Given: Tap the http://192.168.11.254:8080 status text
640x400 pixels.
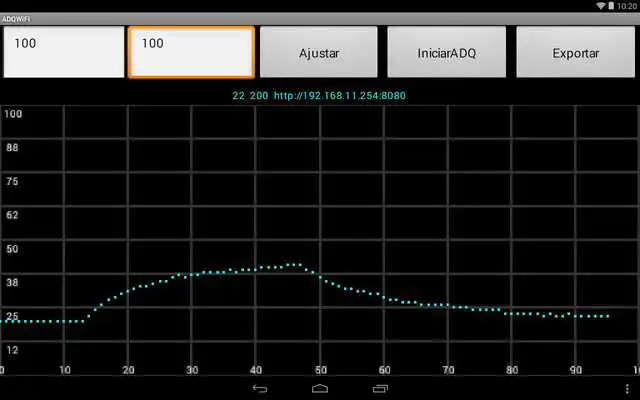Looking at the screenshot, I should click(340, 96).
